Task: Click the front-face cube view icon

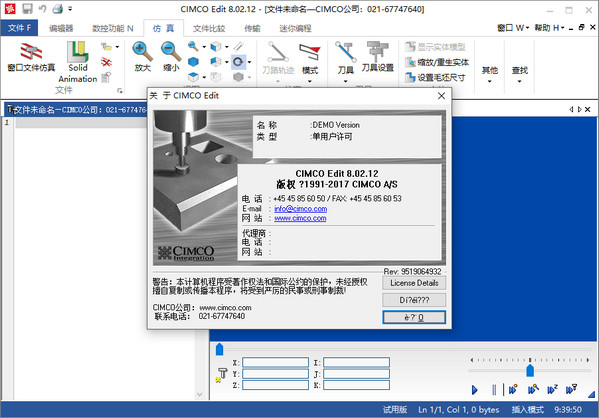Action: (x=216, y=47)
